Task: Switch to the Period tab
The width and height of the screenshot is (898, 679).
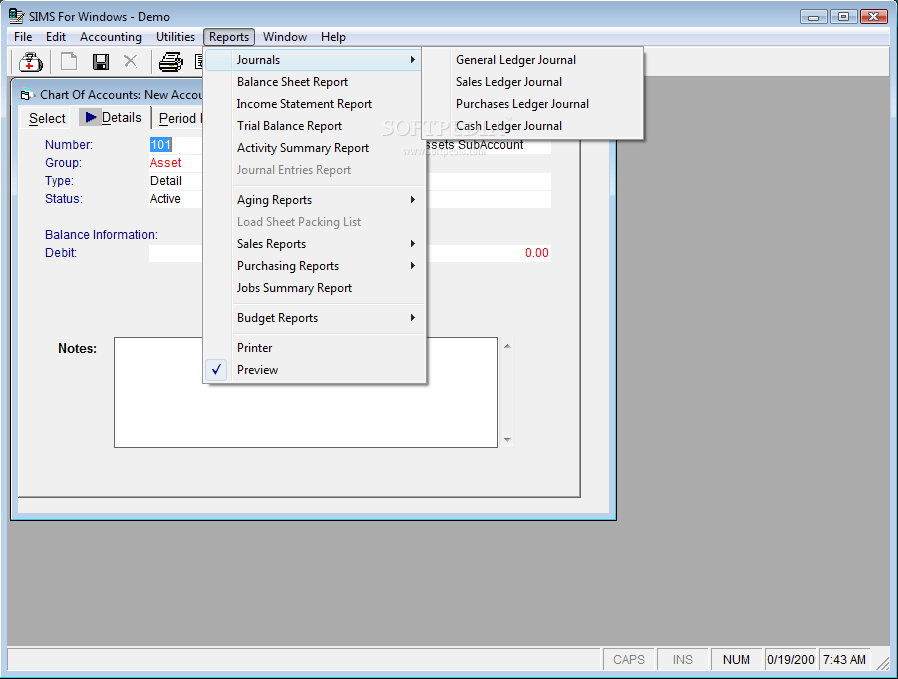Action: tap(178, 119)
